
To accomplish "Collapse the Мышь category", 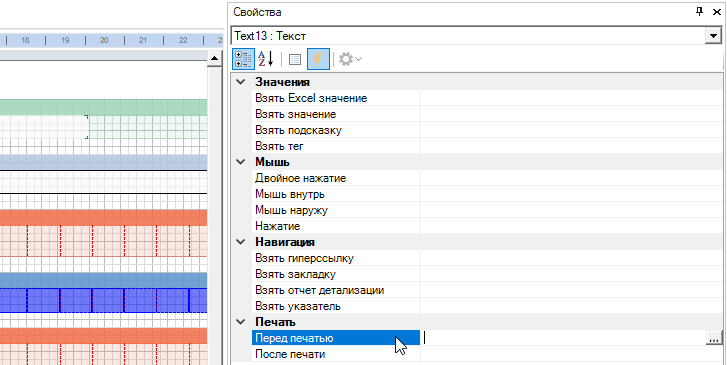I will 241,162.
